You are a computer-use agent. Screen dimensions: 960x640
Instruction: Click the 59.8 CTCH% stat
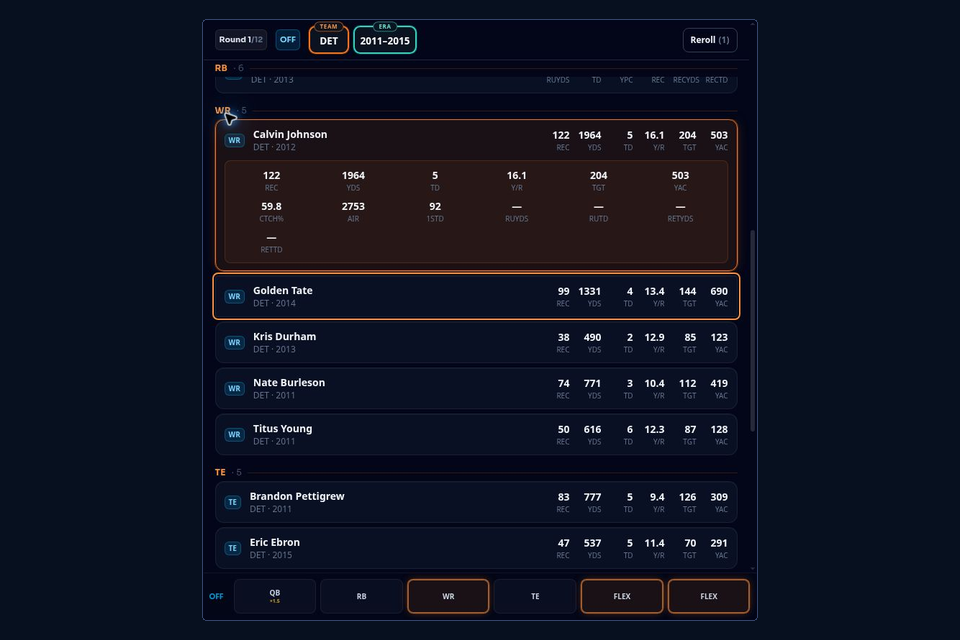271,211
